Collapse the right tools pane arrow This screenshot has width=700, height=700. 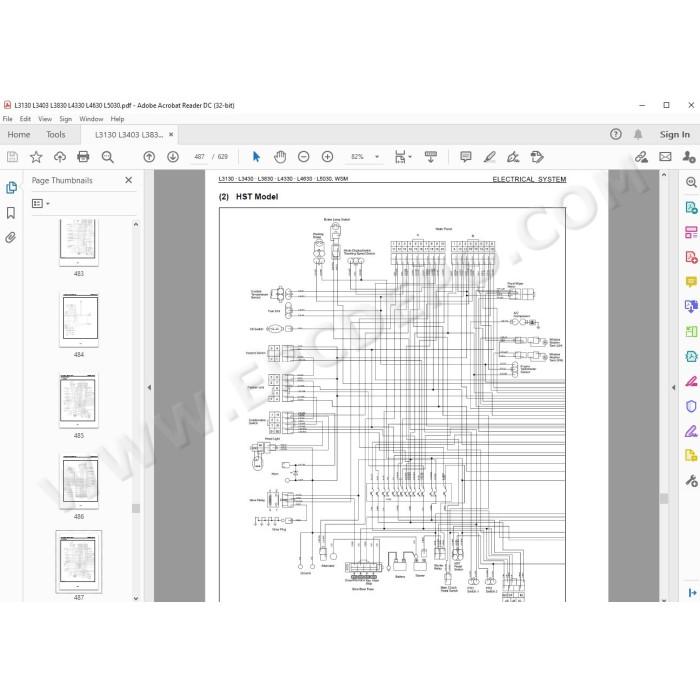click(x=673, y=388)
